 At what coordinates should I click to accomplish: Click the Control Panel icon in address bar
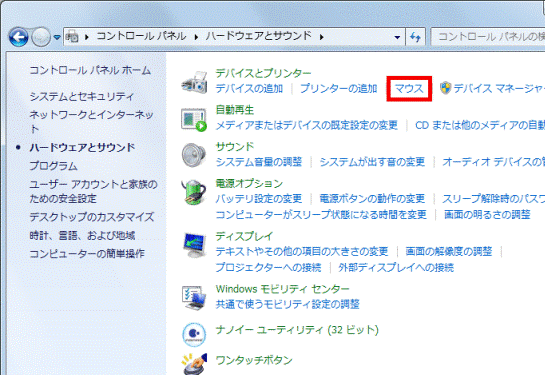[72, 36]
